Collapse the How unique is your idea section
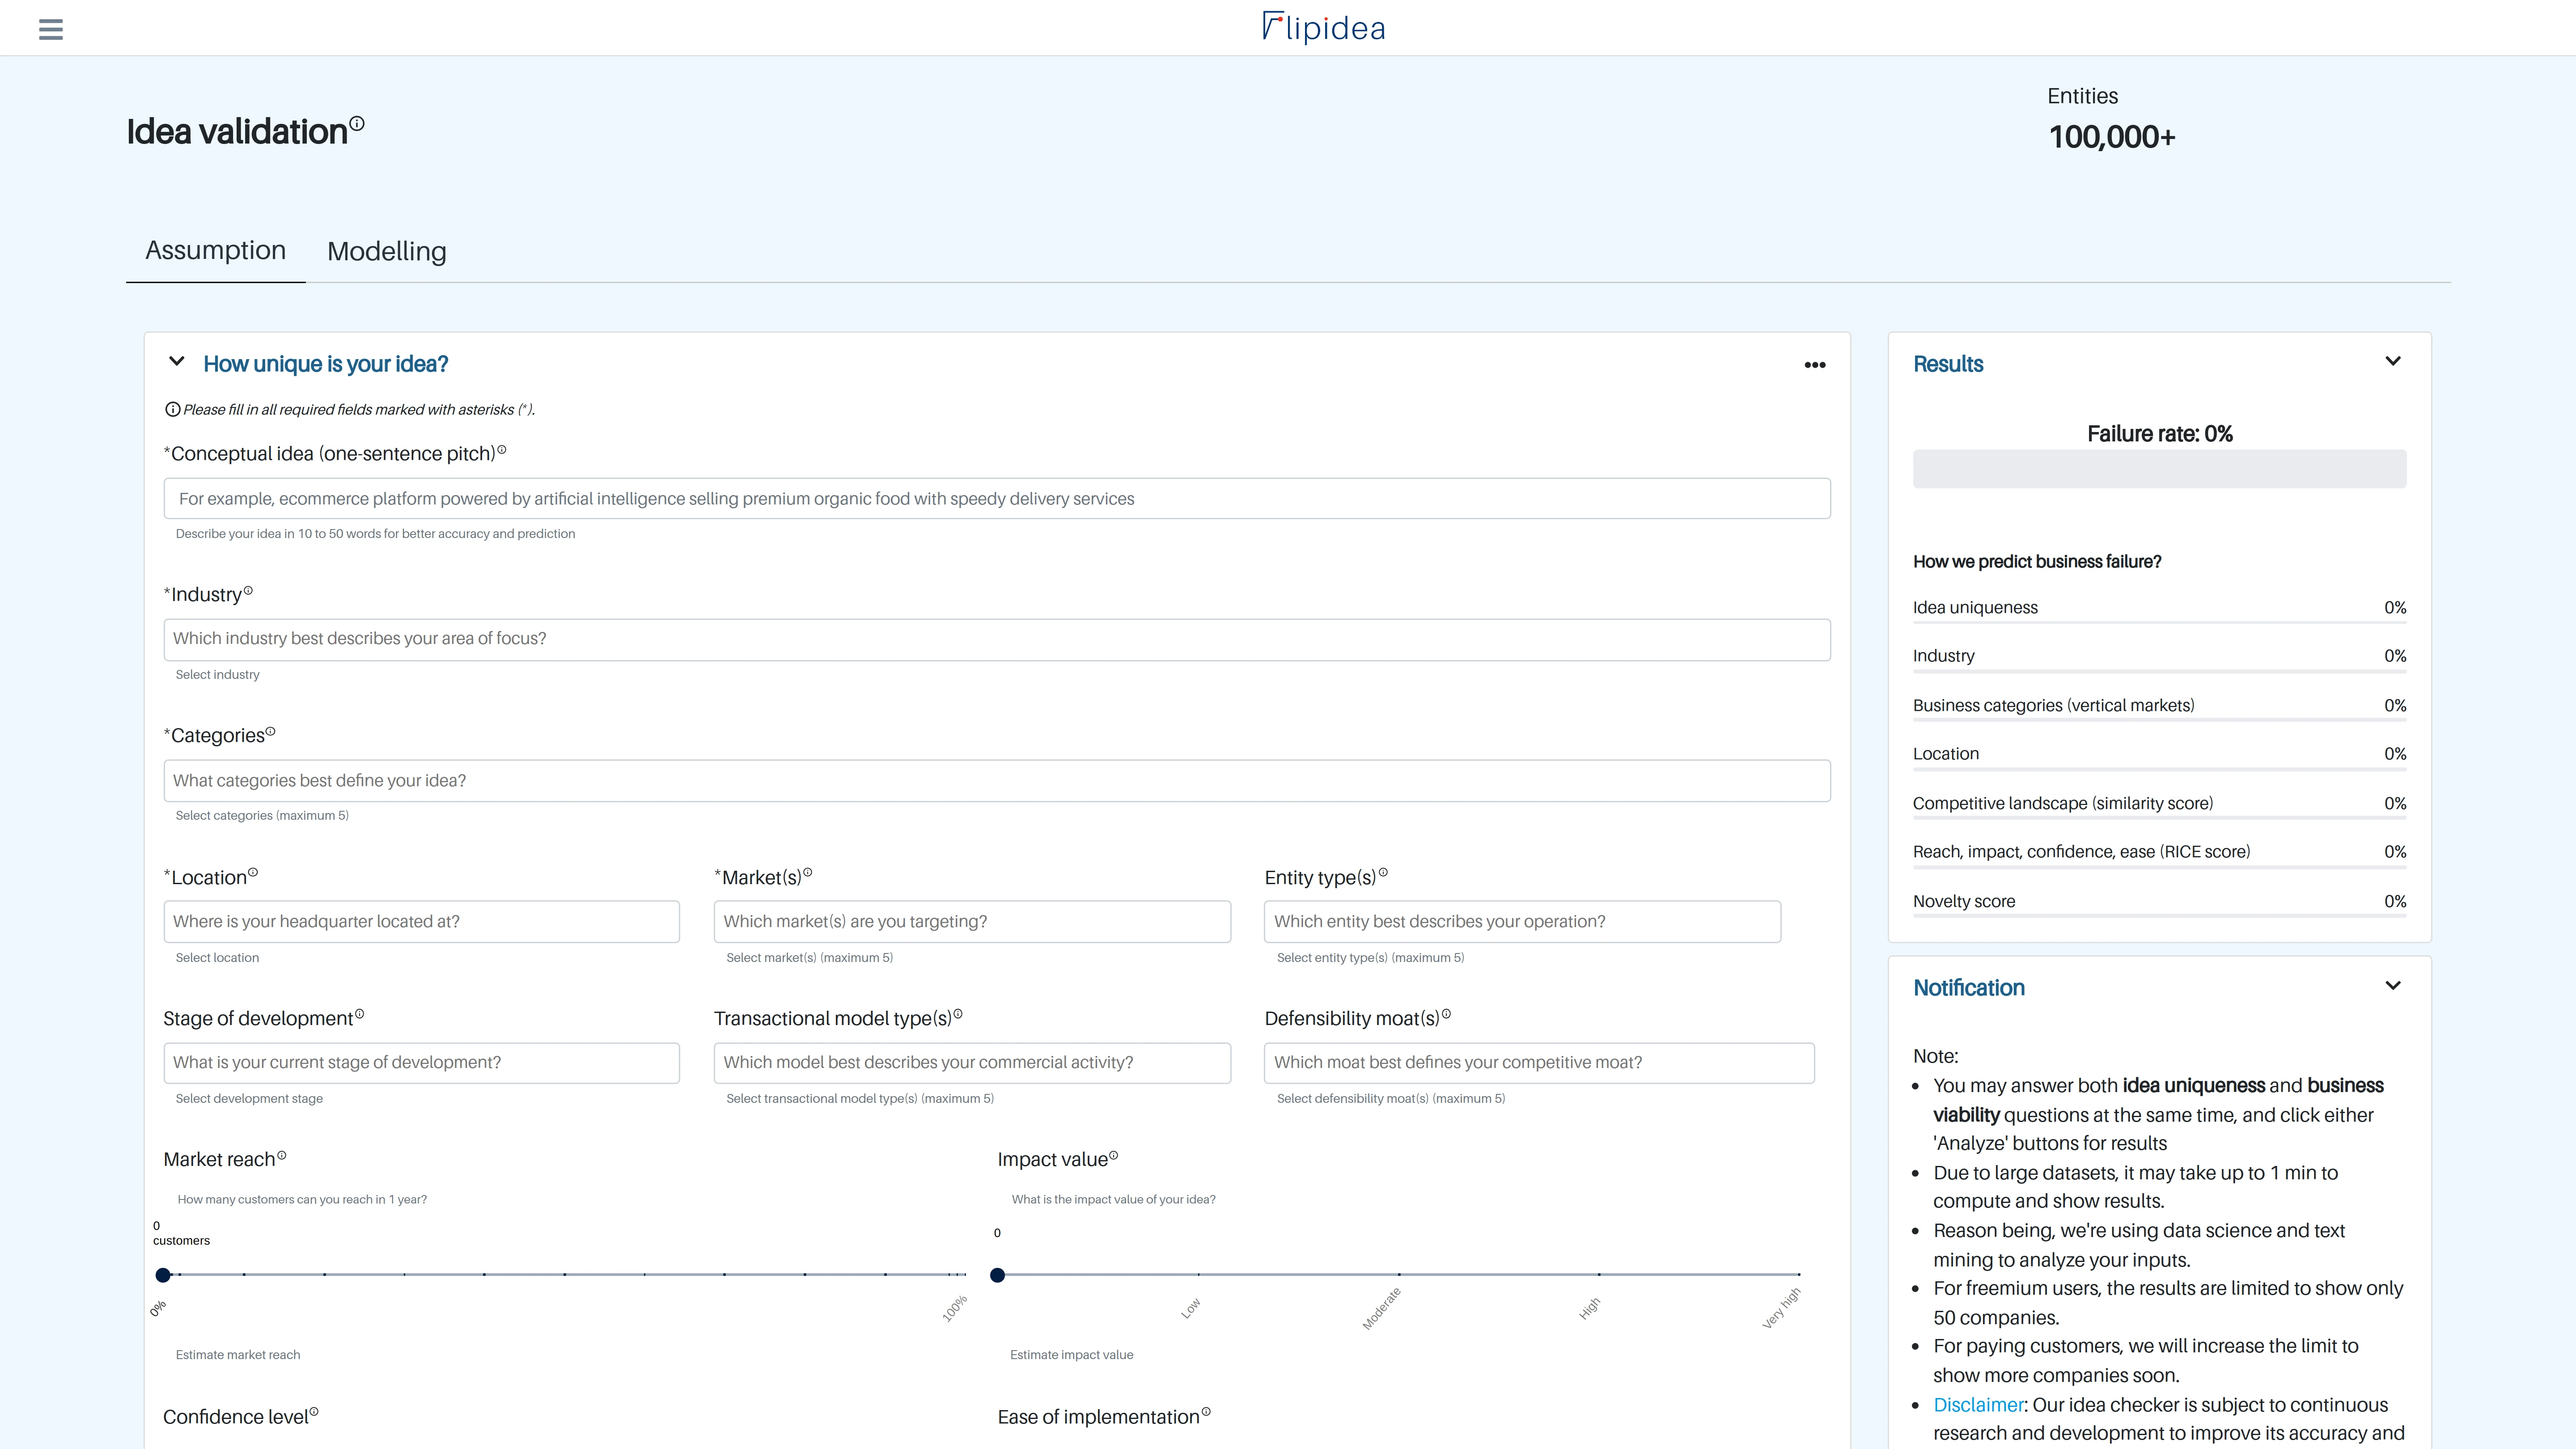The image size is (2576, 1449). 177,362
